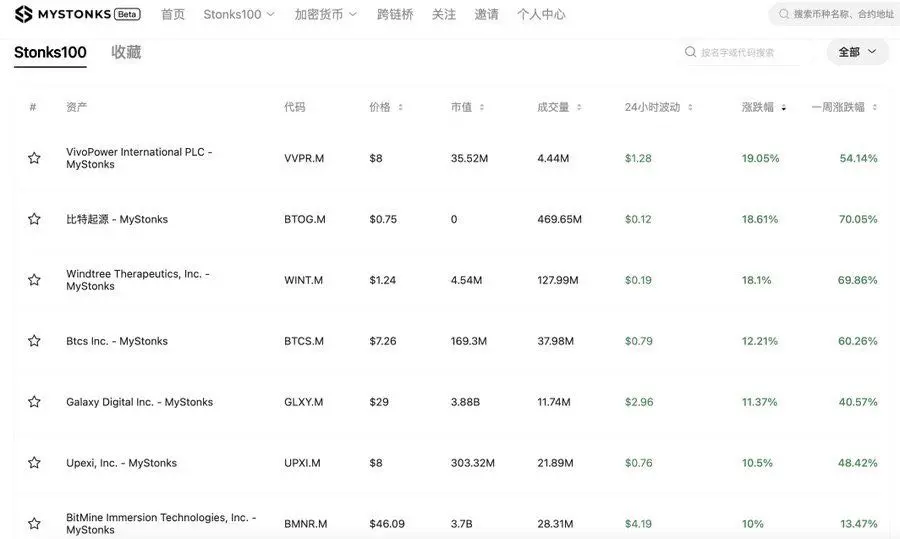Click the 代码 column header
The width and height of the screenshot is (900, 539).
tap(294, 107)
